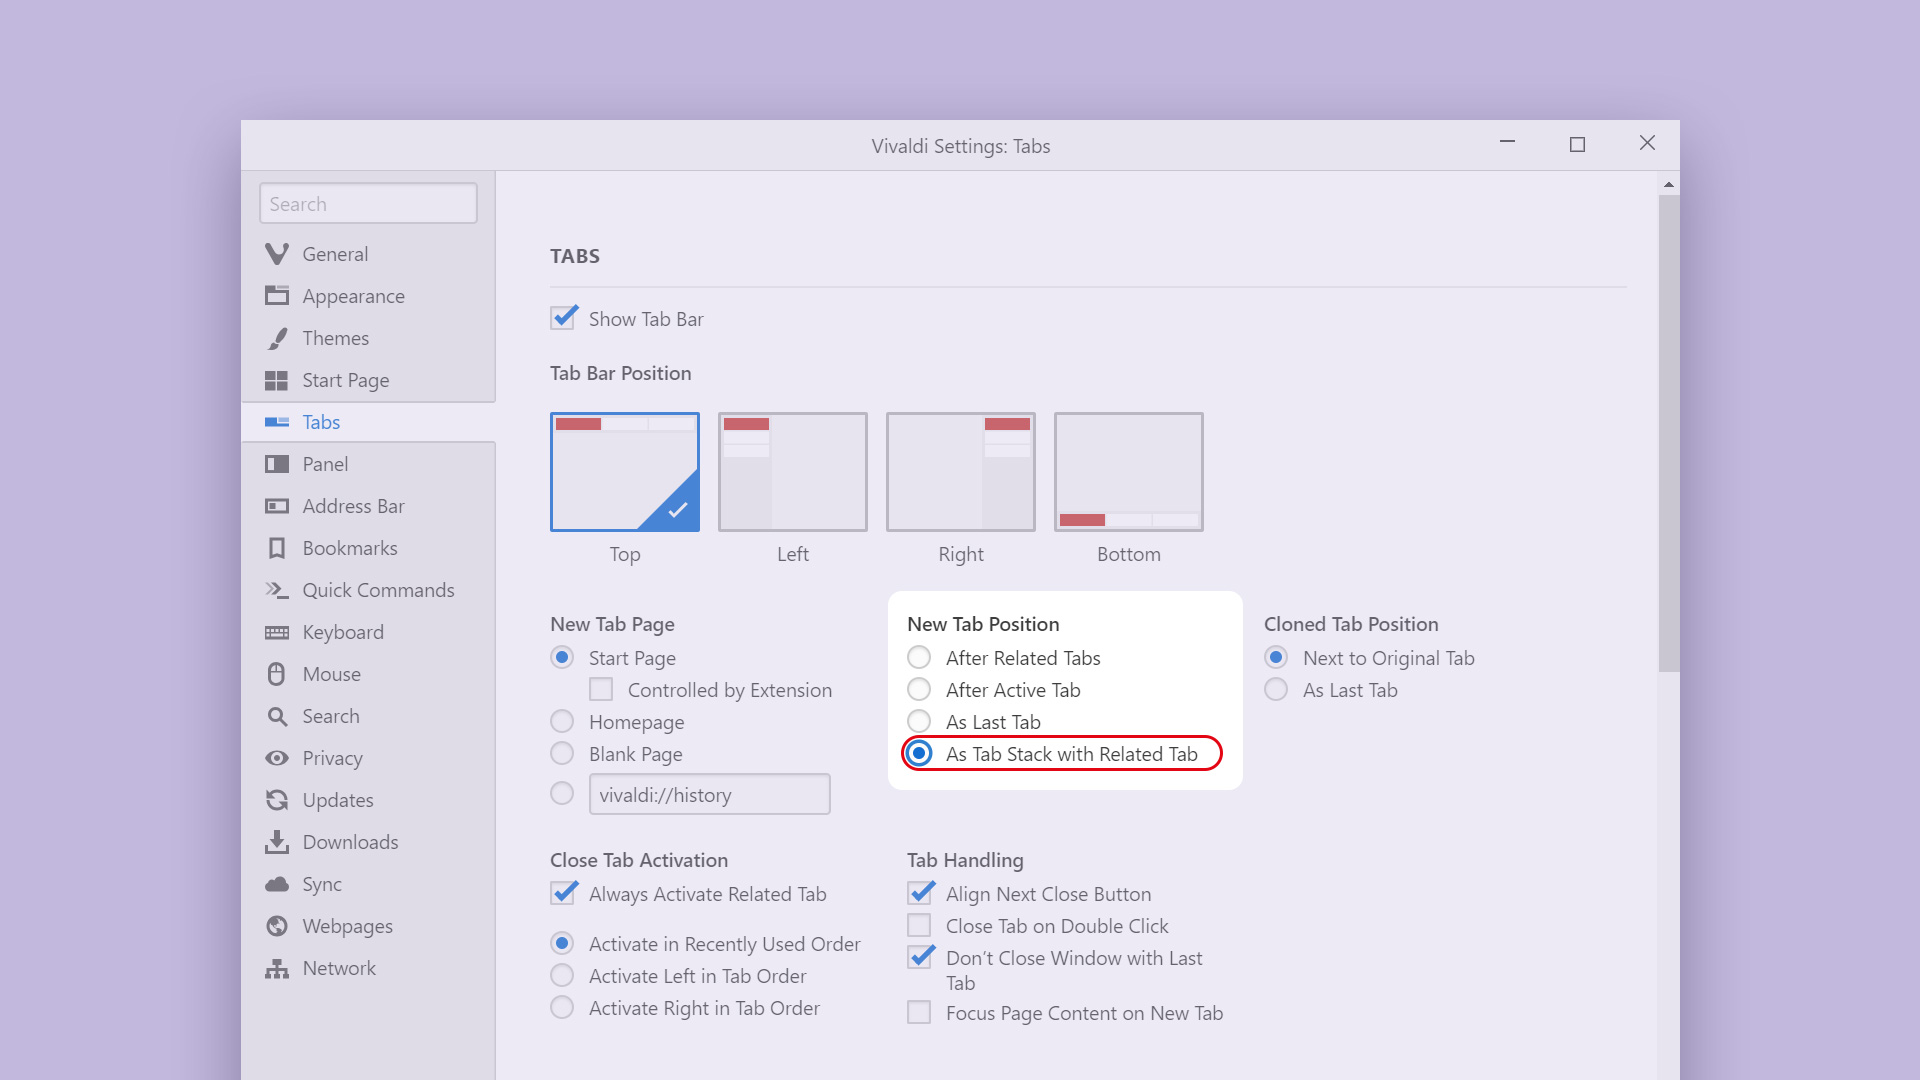Click the Search settings field
Image resolution: width=1920 pixels, height=1080 pixels.
coord(367,203)
